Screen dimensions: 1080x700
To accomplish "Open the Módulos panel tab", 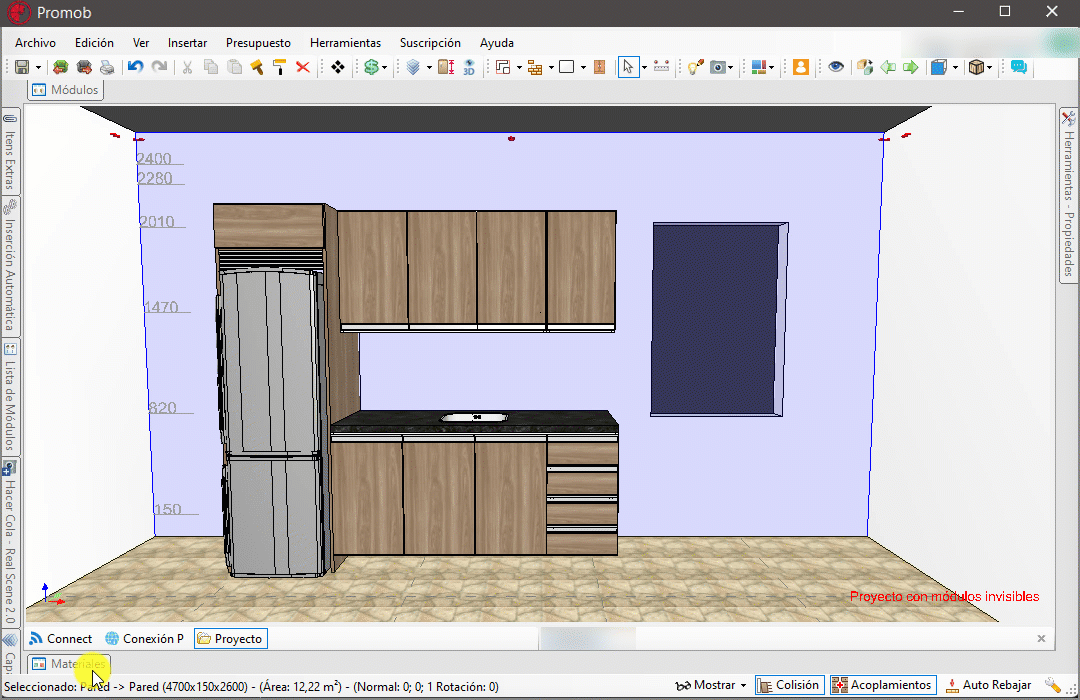I will click(x=66, y=90).
